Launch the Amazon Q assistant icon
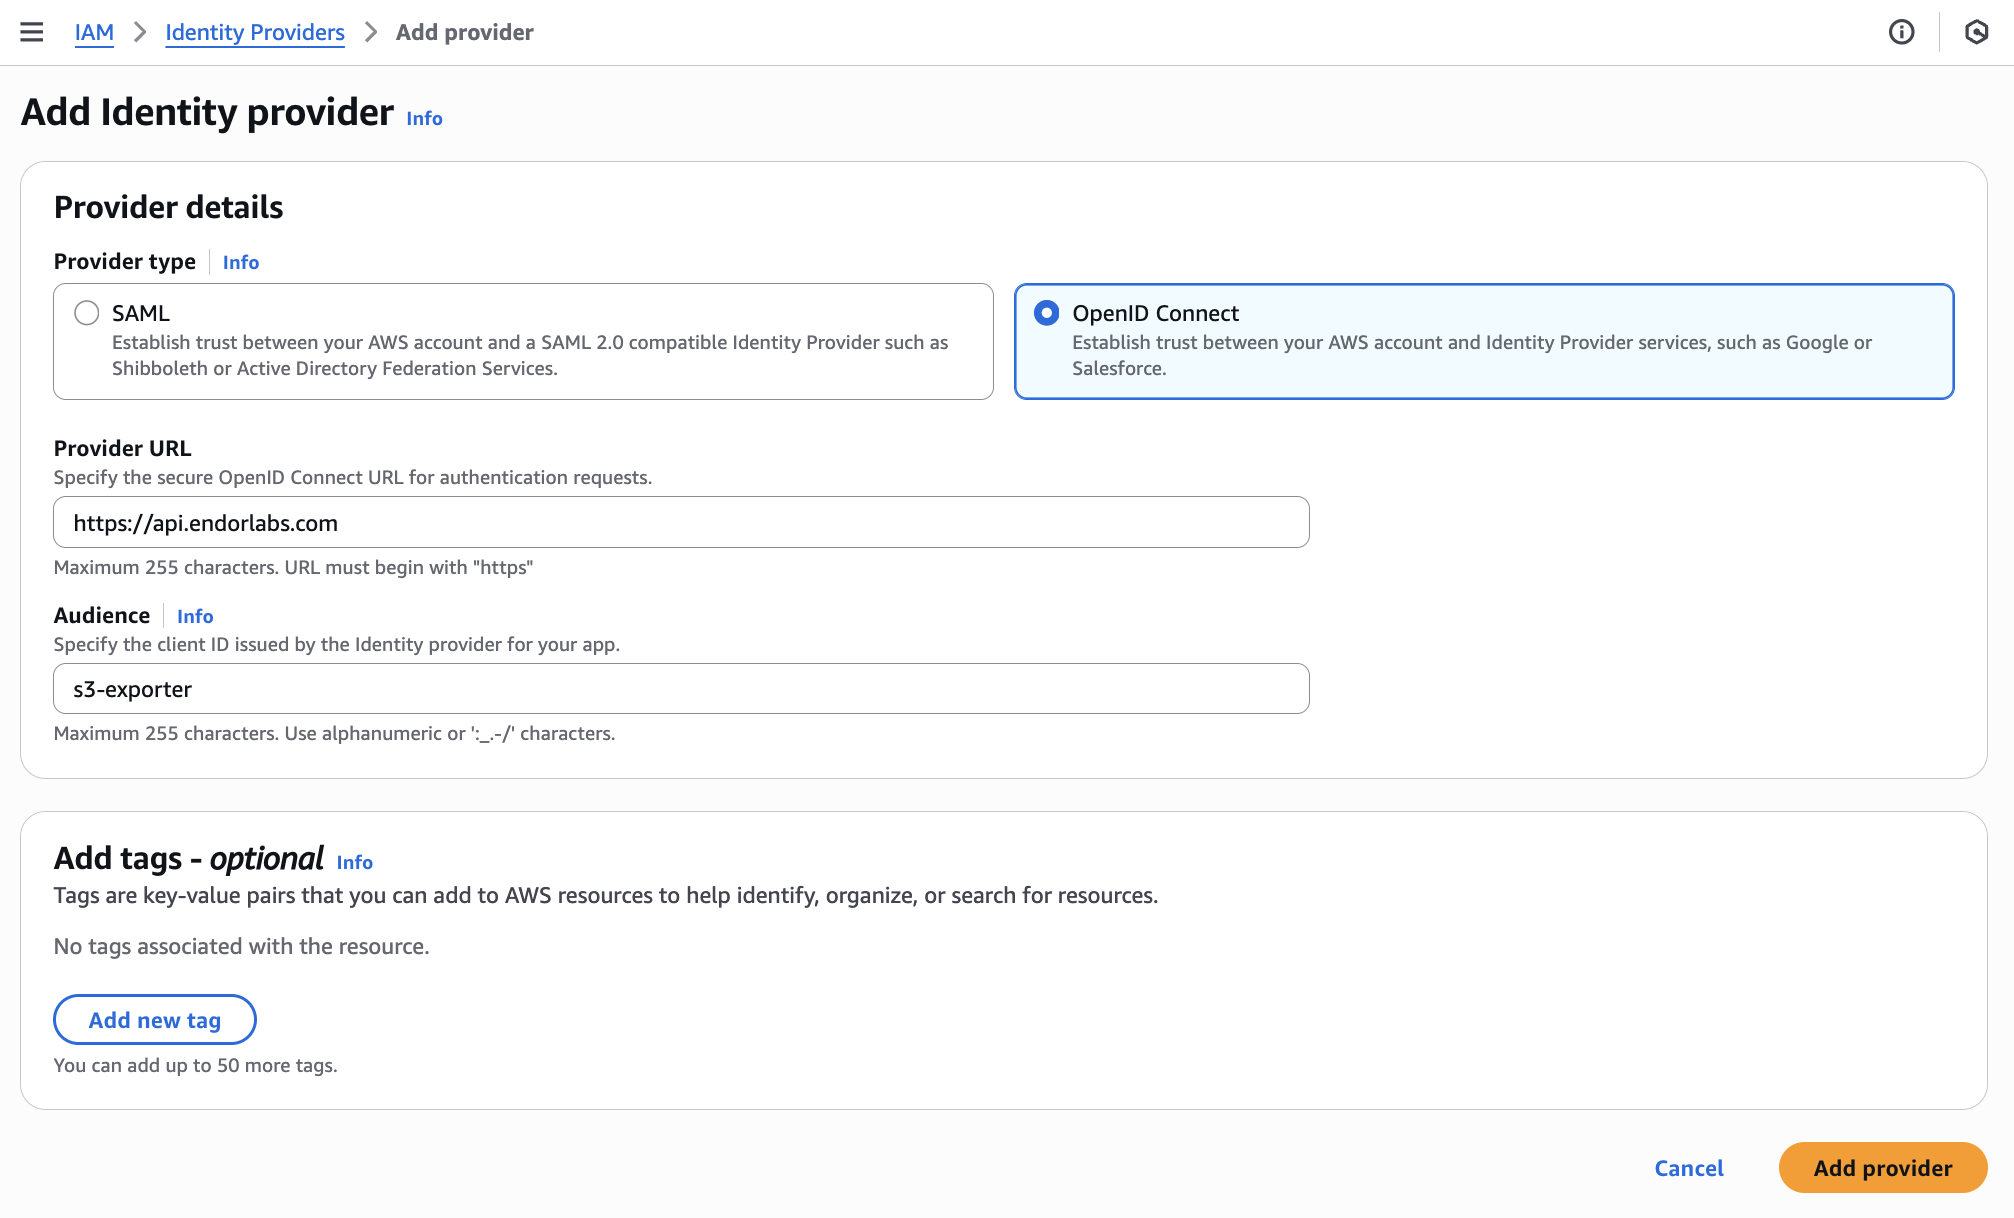 (x=1977, y=31)
